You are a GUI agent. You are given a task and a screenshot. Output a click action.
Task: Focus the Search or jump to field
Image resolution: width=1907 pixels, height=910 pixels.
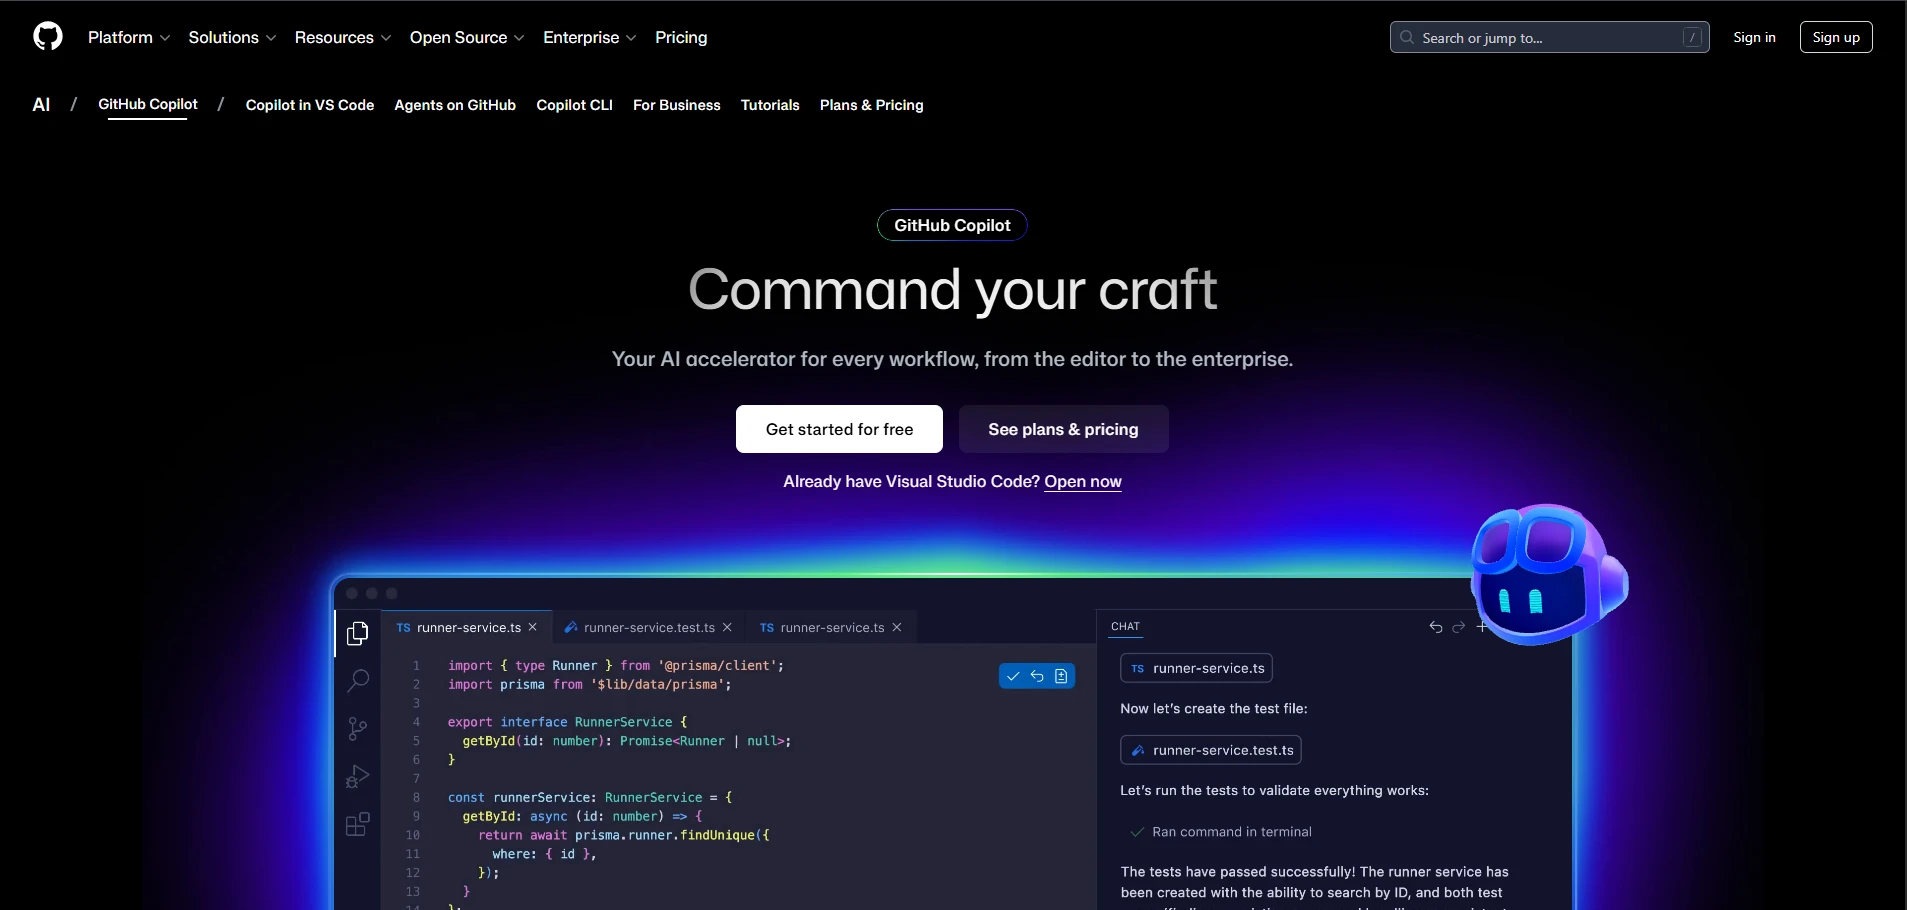tap(1548, 37)
